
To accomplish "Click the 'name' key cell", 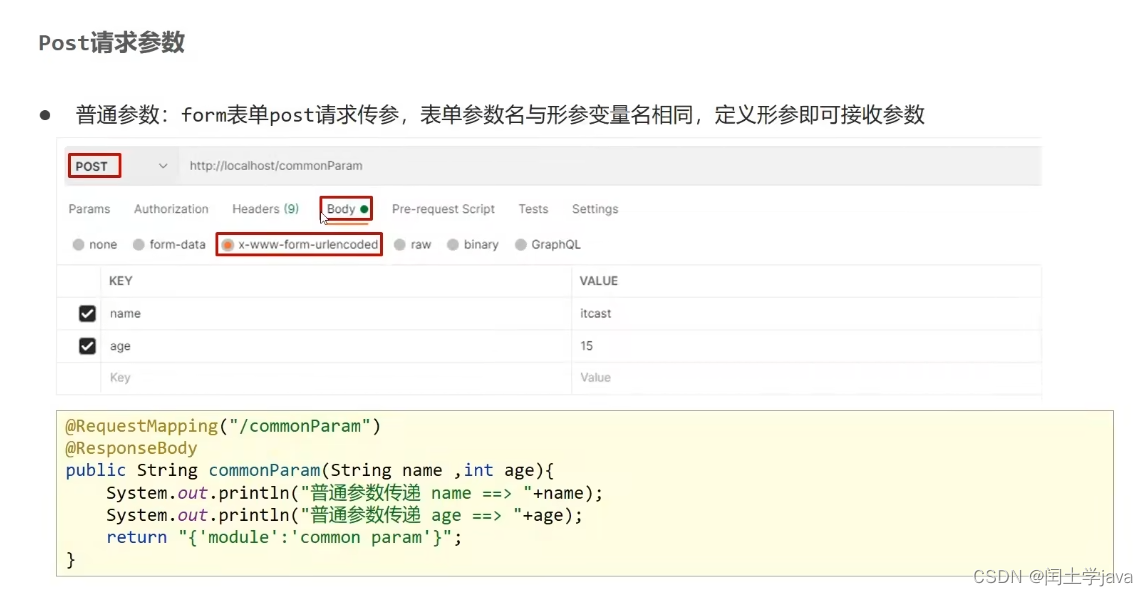I will click(x=336, y=313).
